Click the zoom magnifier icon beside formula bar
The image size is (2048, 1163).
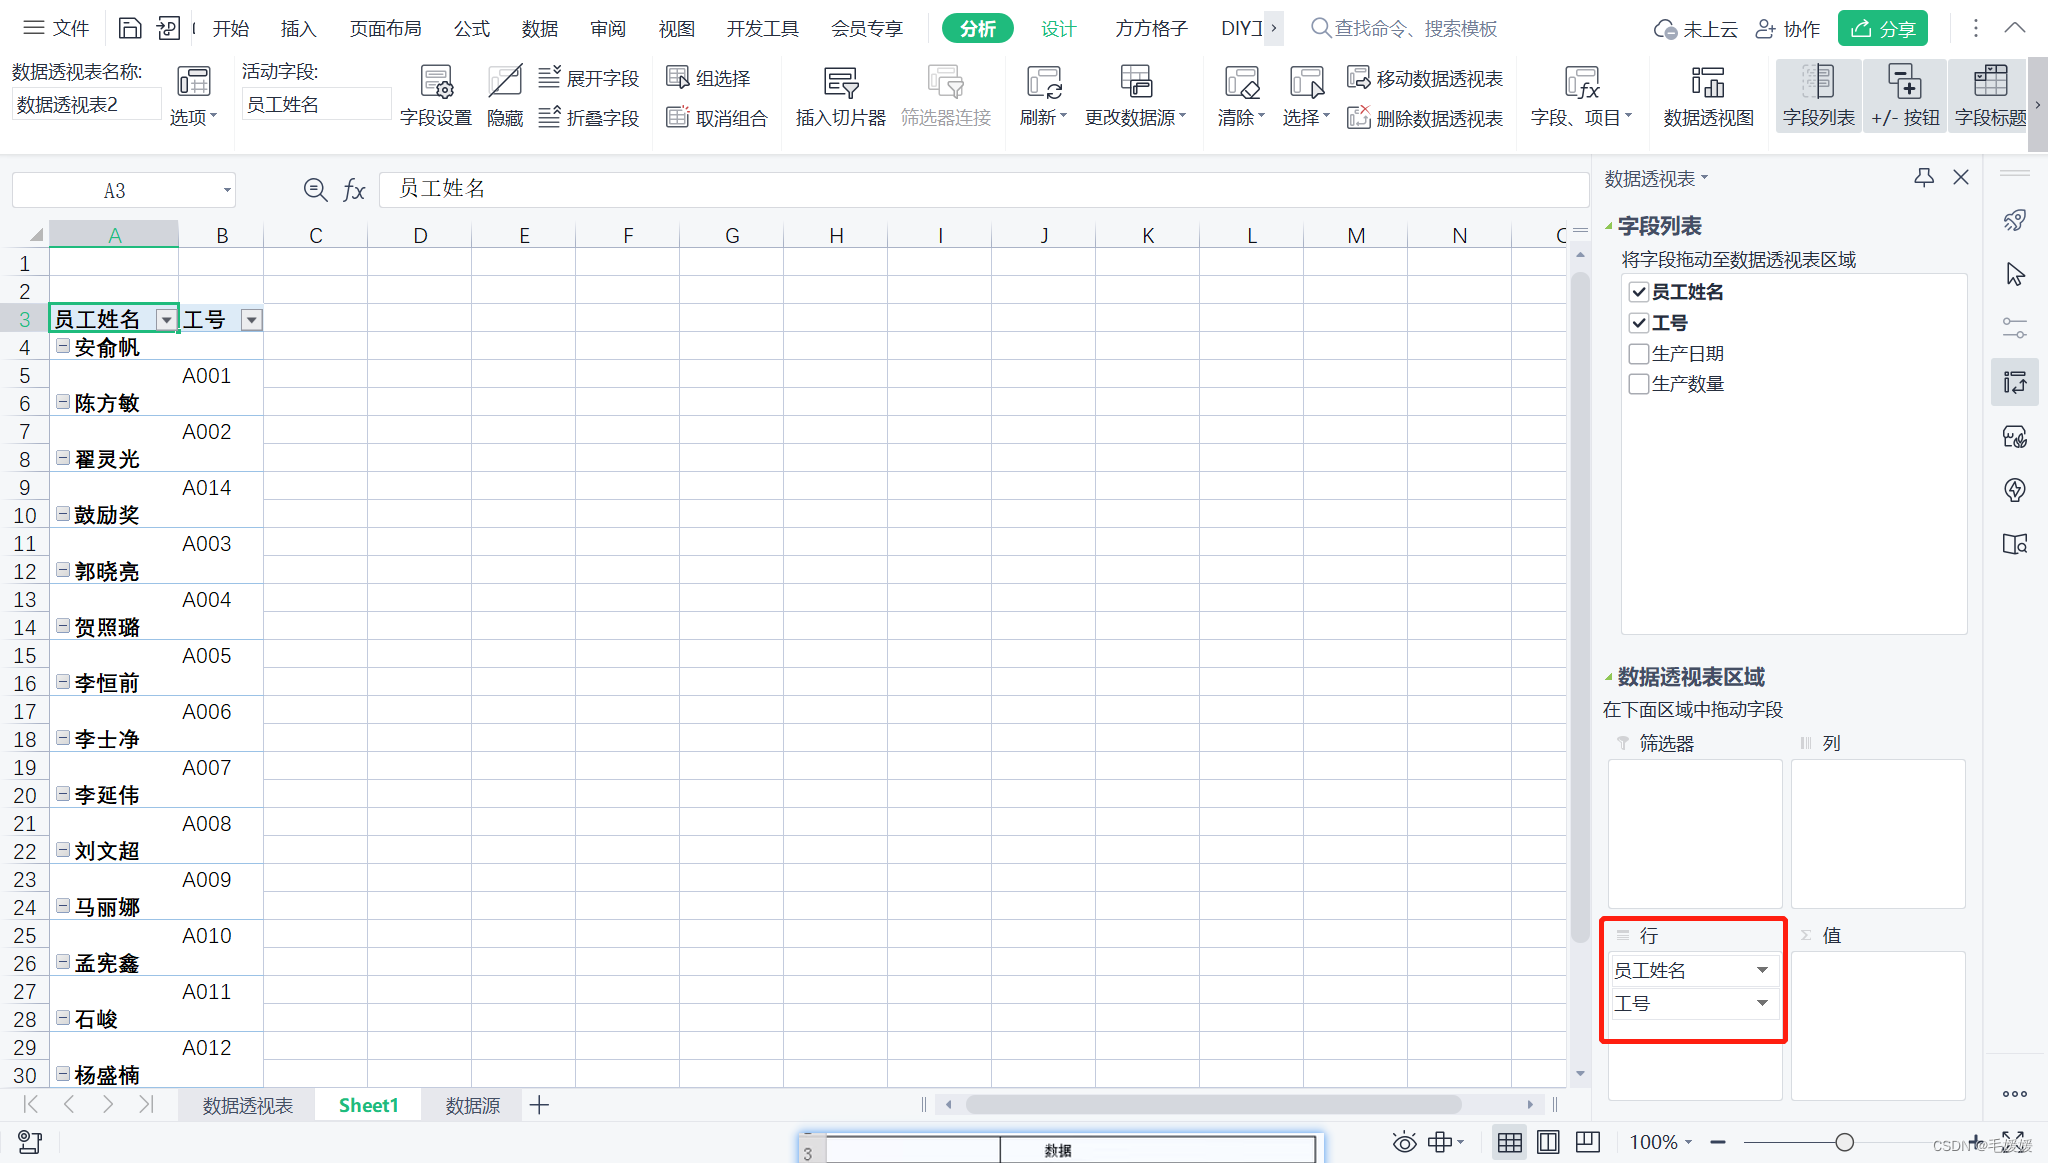click(x=315, y=189)
